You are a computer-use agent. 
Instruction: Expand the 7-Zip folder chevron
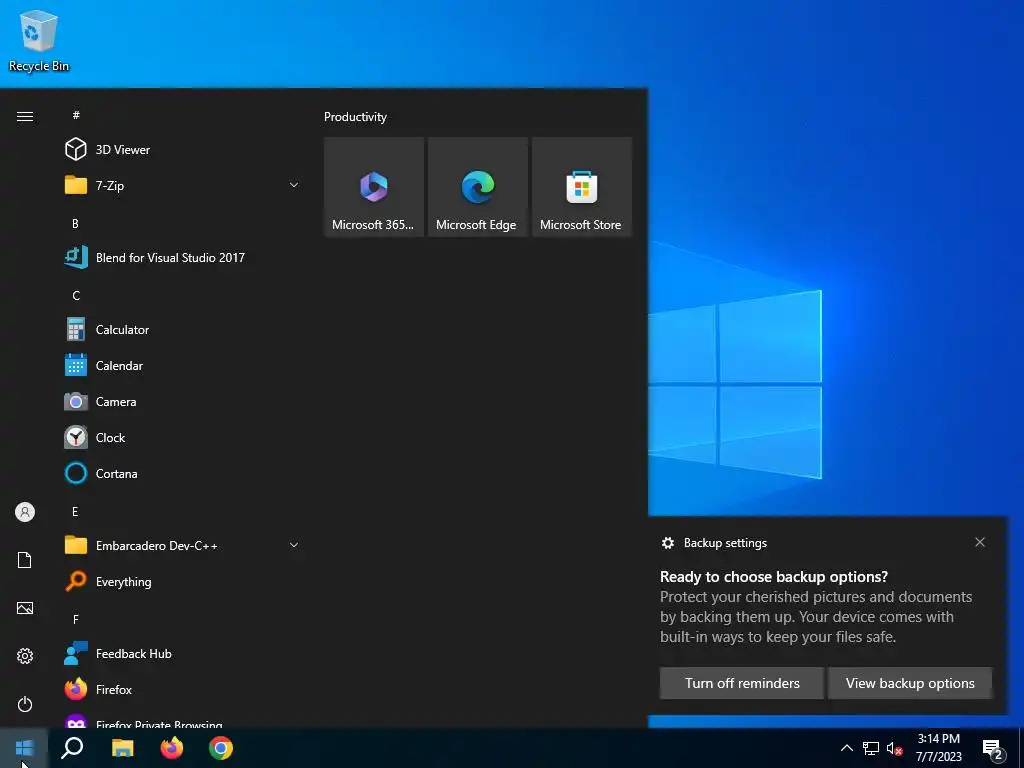click(x=294, y=185)
